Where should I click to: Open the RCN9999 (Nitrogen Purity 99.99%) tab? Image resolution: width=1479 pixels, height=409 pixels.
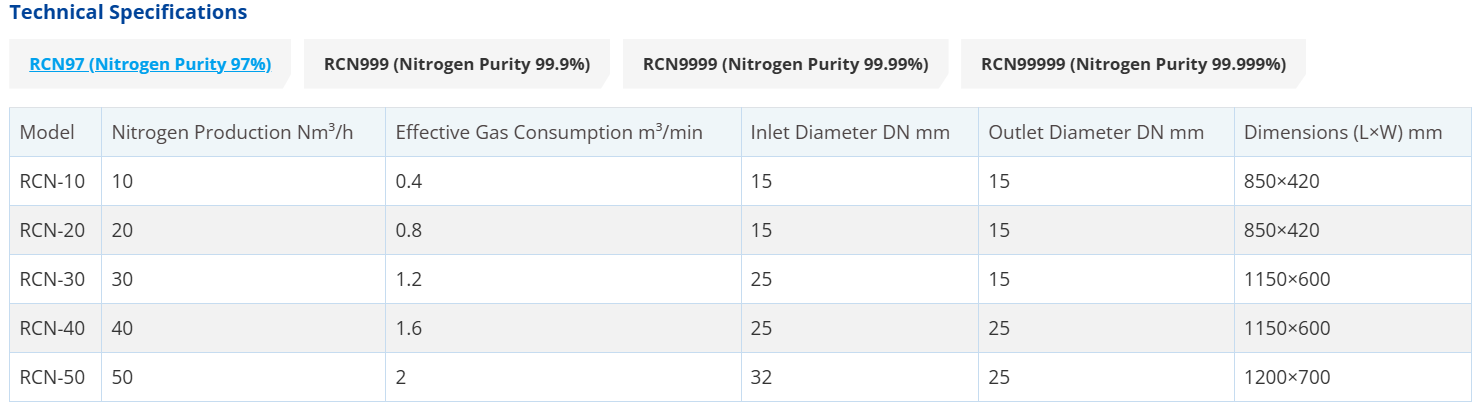click(786, 64)
